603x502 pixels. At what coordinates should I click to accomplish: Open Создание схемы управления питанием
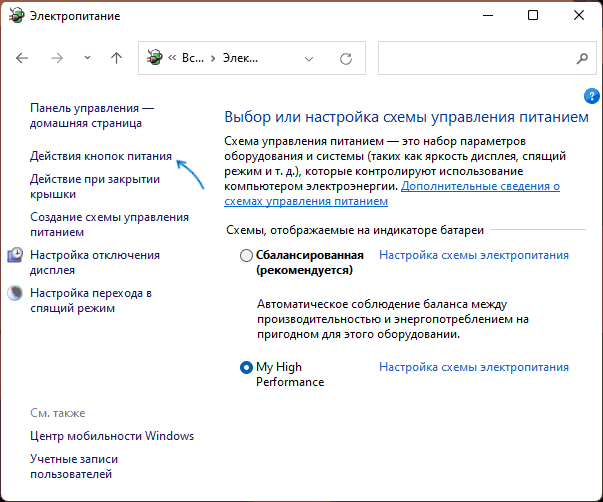110,225
